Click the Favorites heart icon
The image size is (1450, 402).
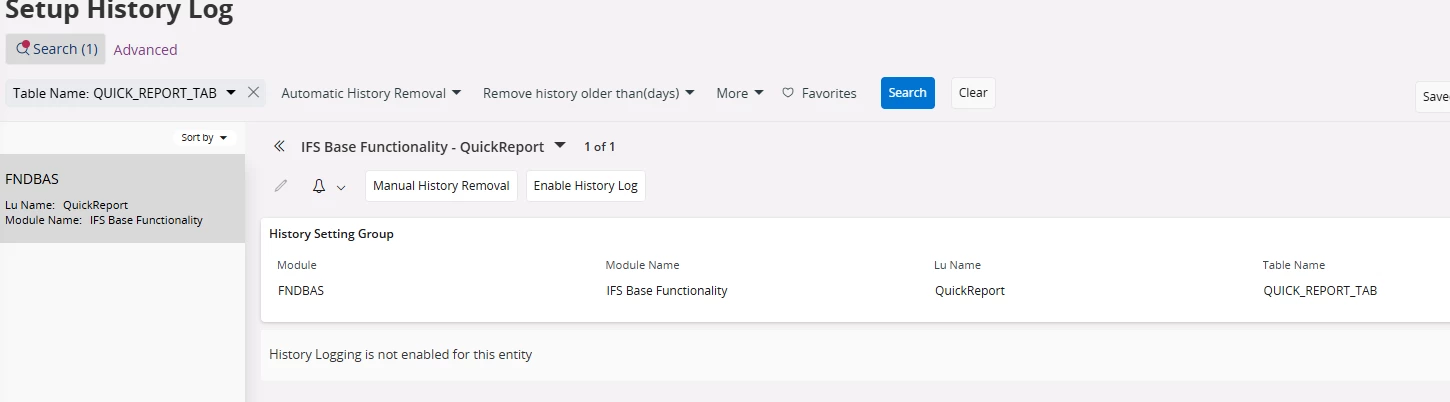pos(788,93)
